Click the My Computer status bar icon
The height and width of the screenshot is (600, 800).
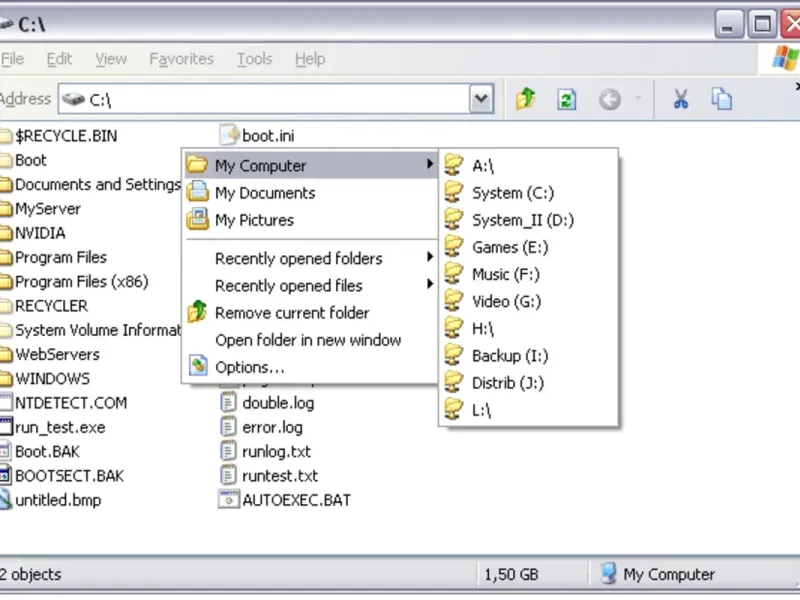(x=608, y=574)
